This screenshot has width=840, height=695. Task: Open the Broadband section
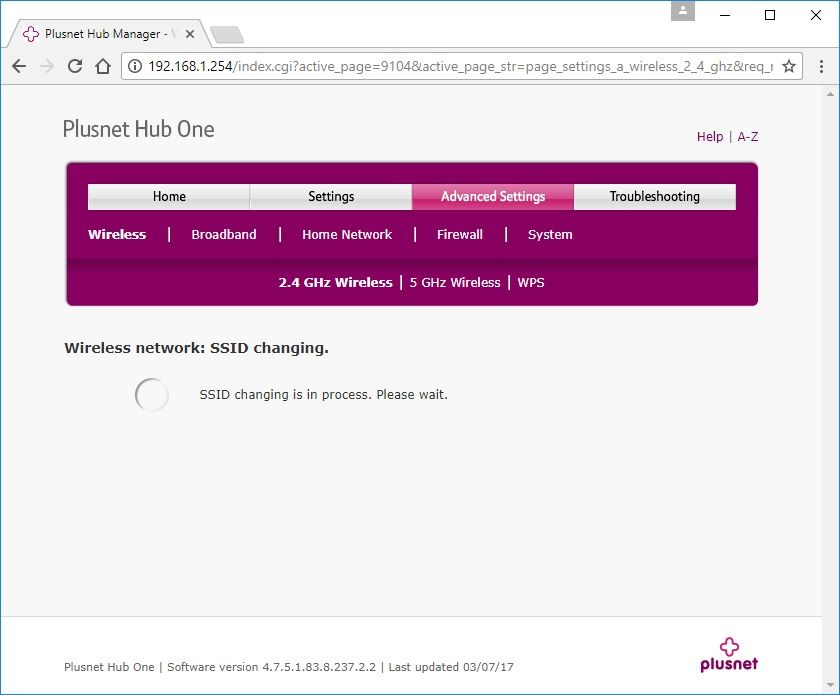[x=224, y=235]
